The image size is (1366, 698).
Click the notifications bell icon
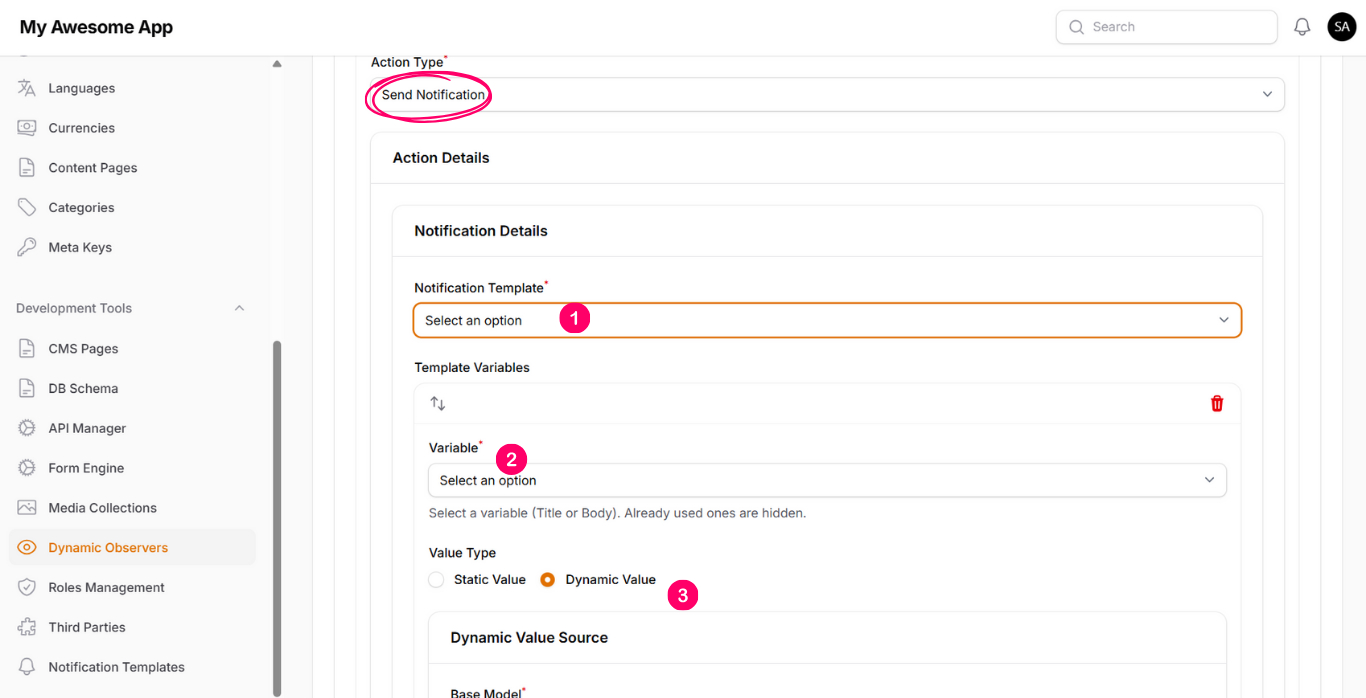1302,27
